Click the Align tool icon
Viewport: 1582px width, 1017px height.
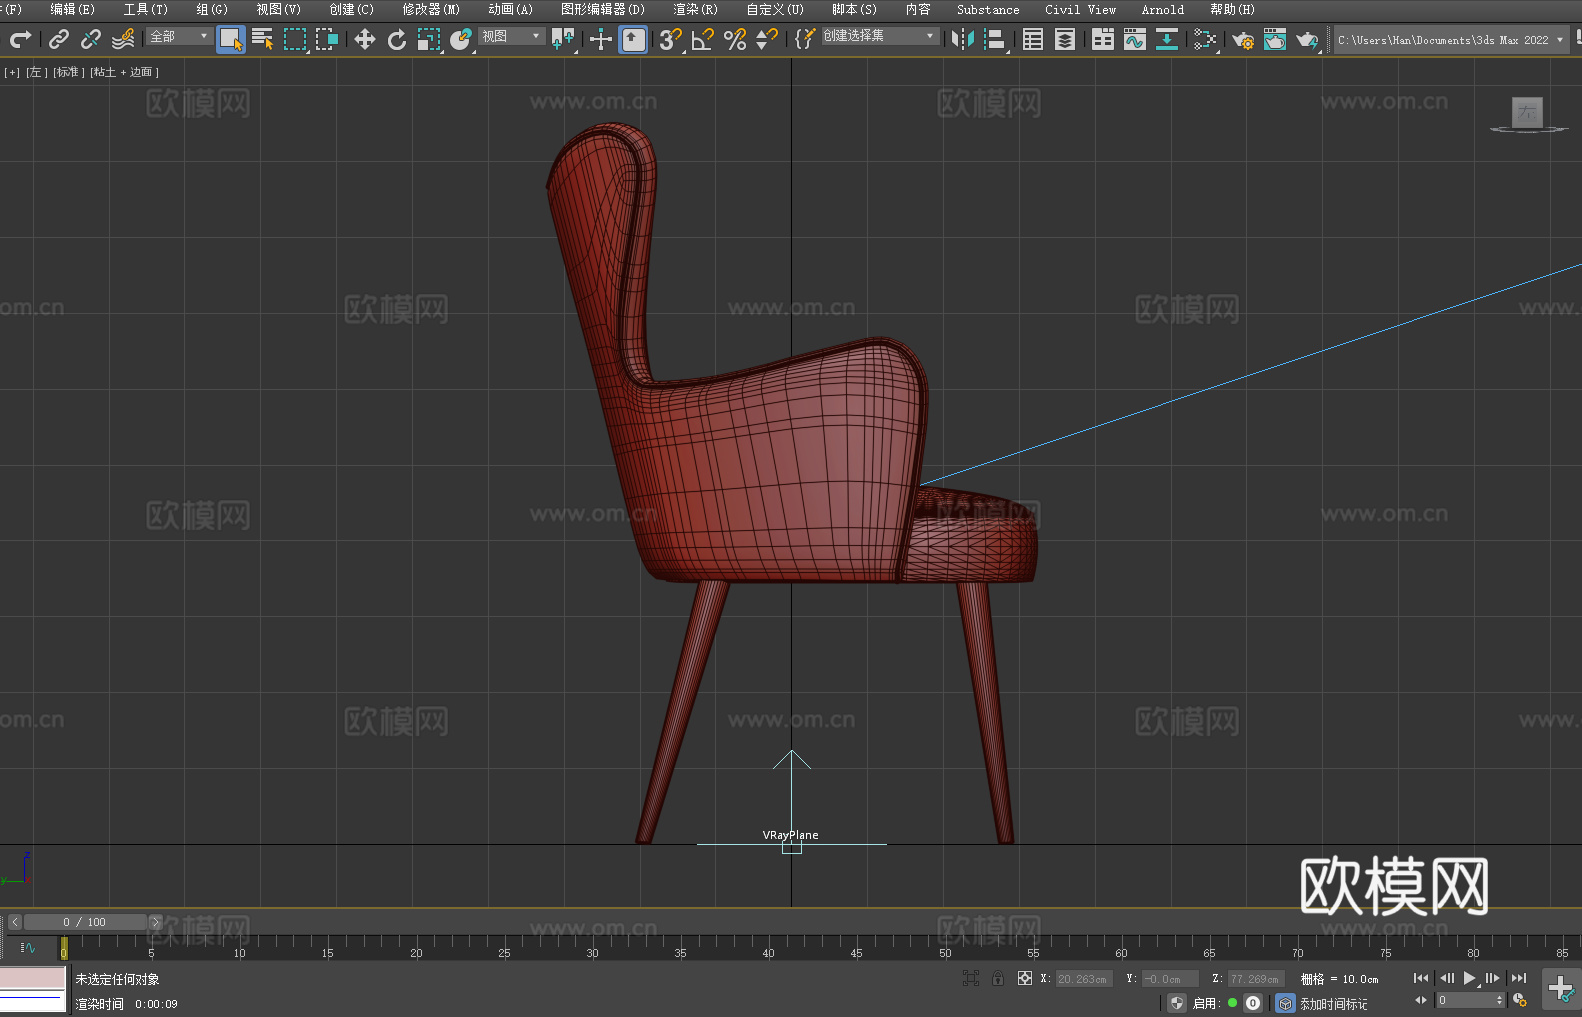click(x=995, y=39)
